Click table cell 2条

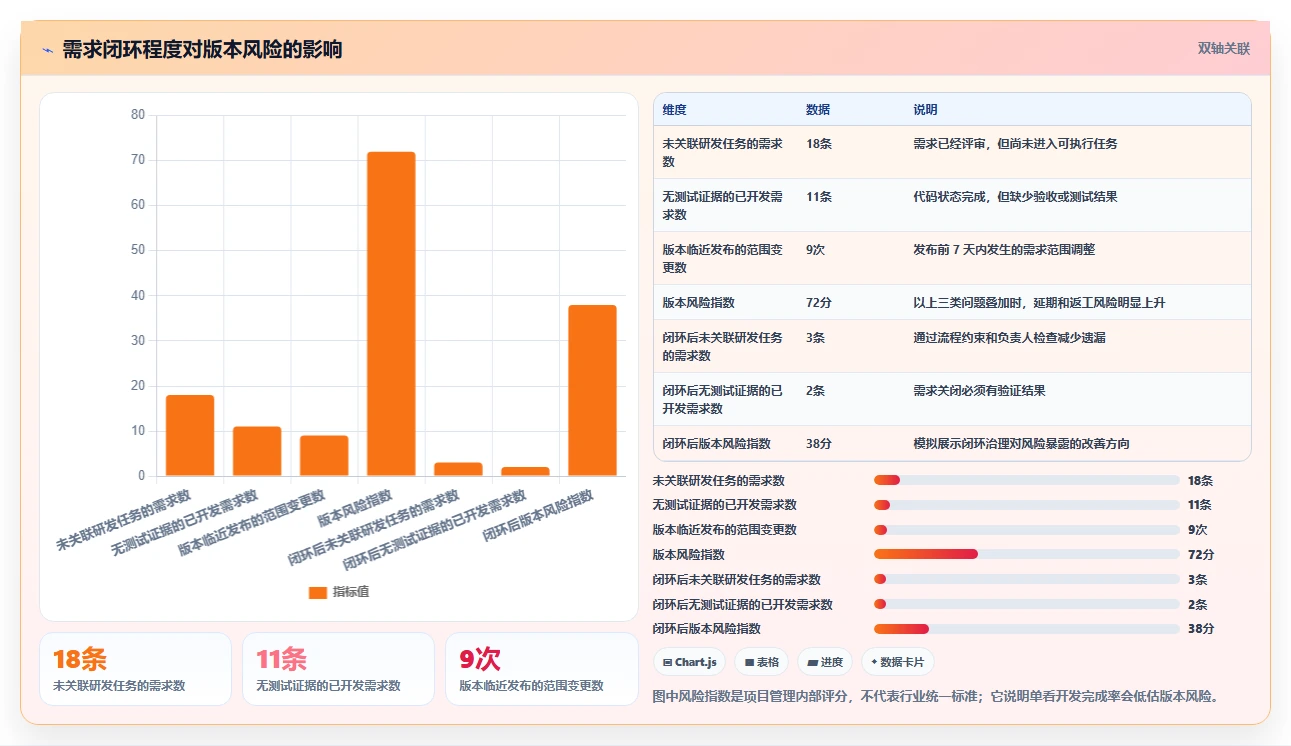click(x=815, y=391)
